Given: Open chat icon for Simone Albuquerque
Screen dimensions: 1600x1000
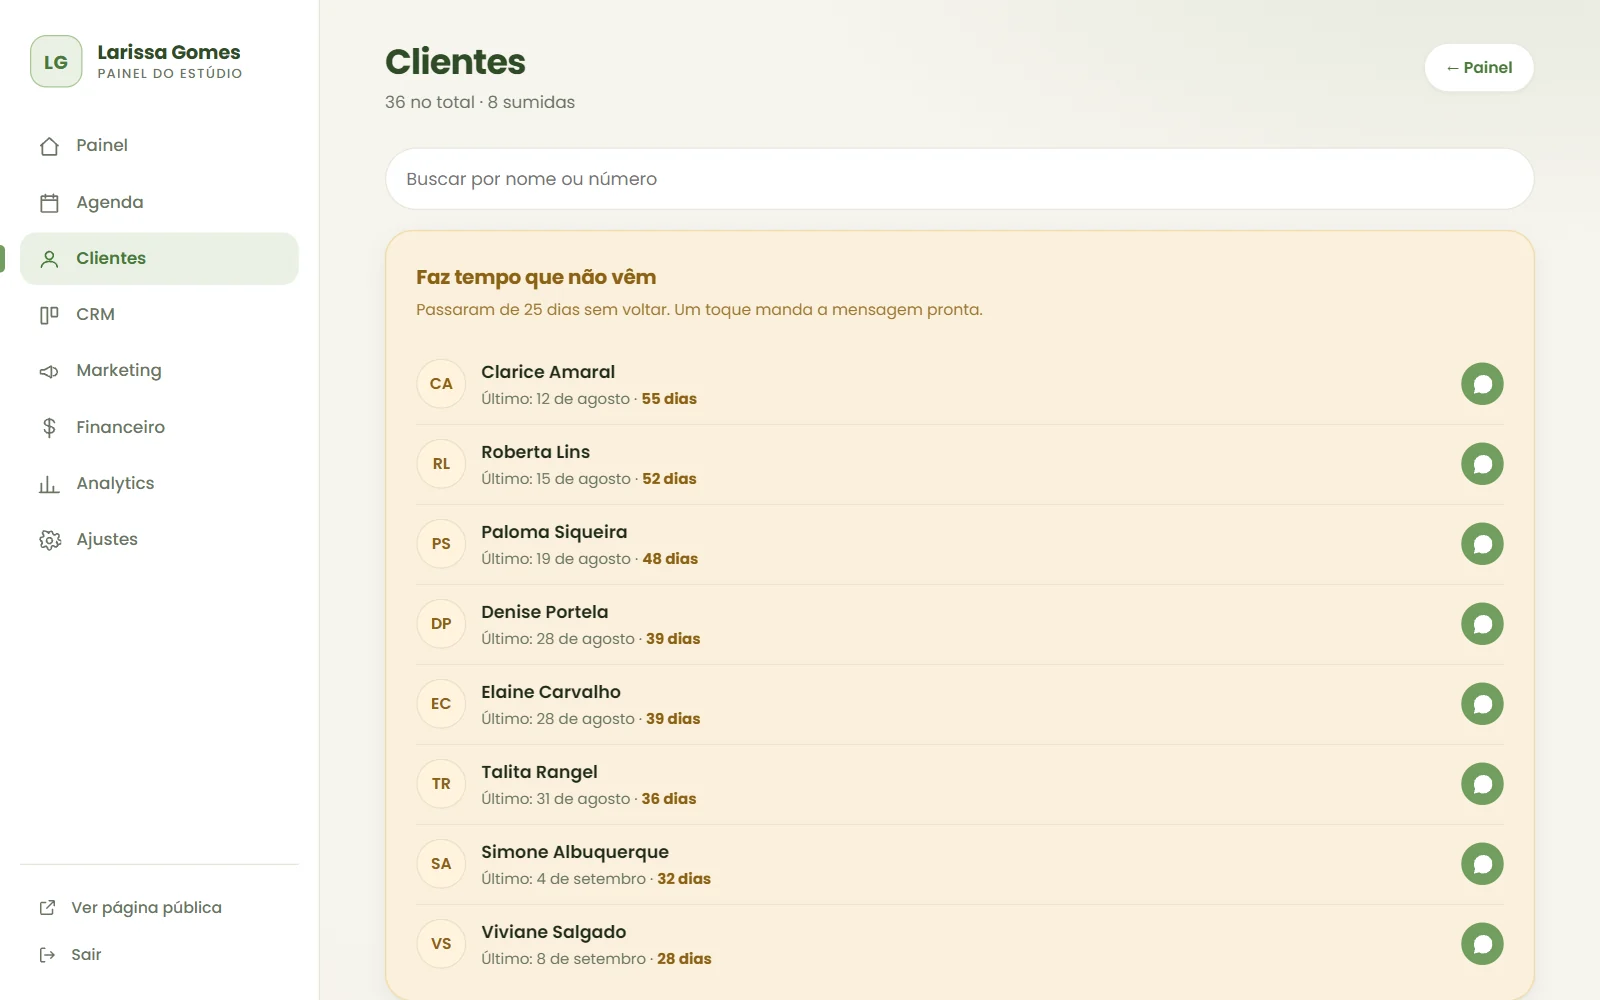Looking at the screenshot, I should coord(1482,864).
